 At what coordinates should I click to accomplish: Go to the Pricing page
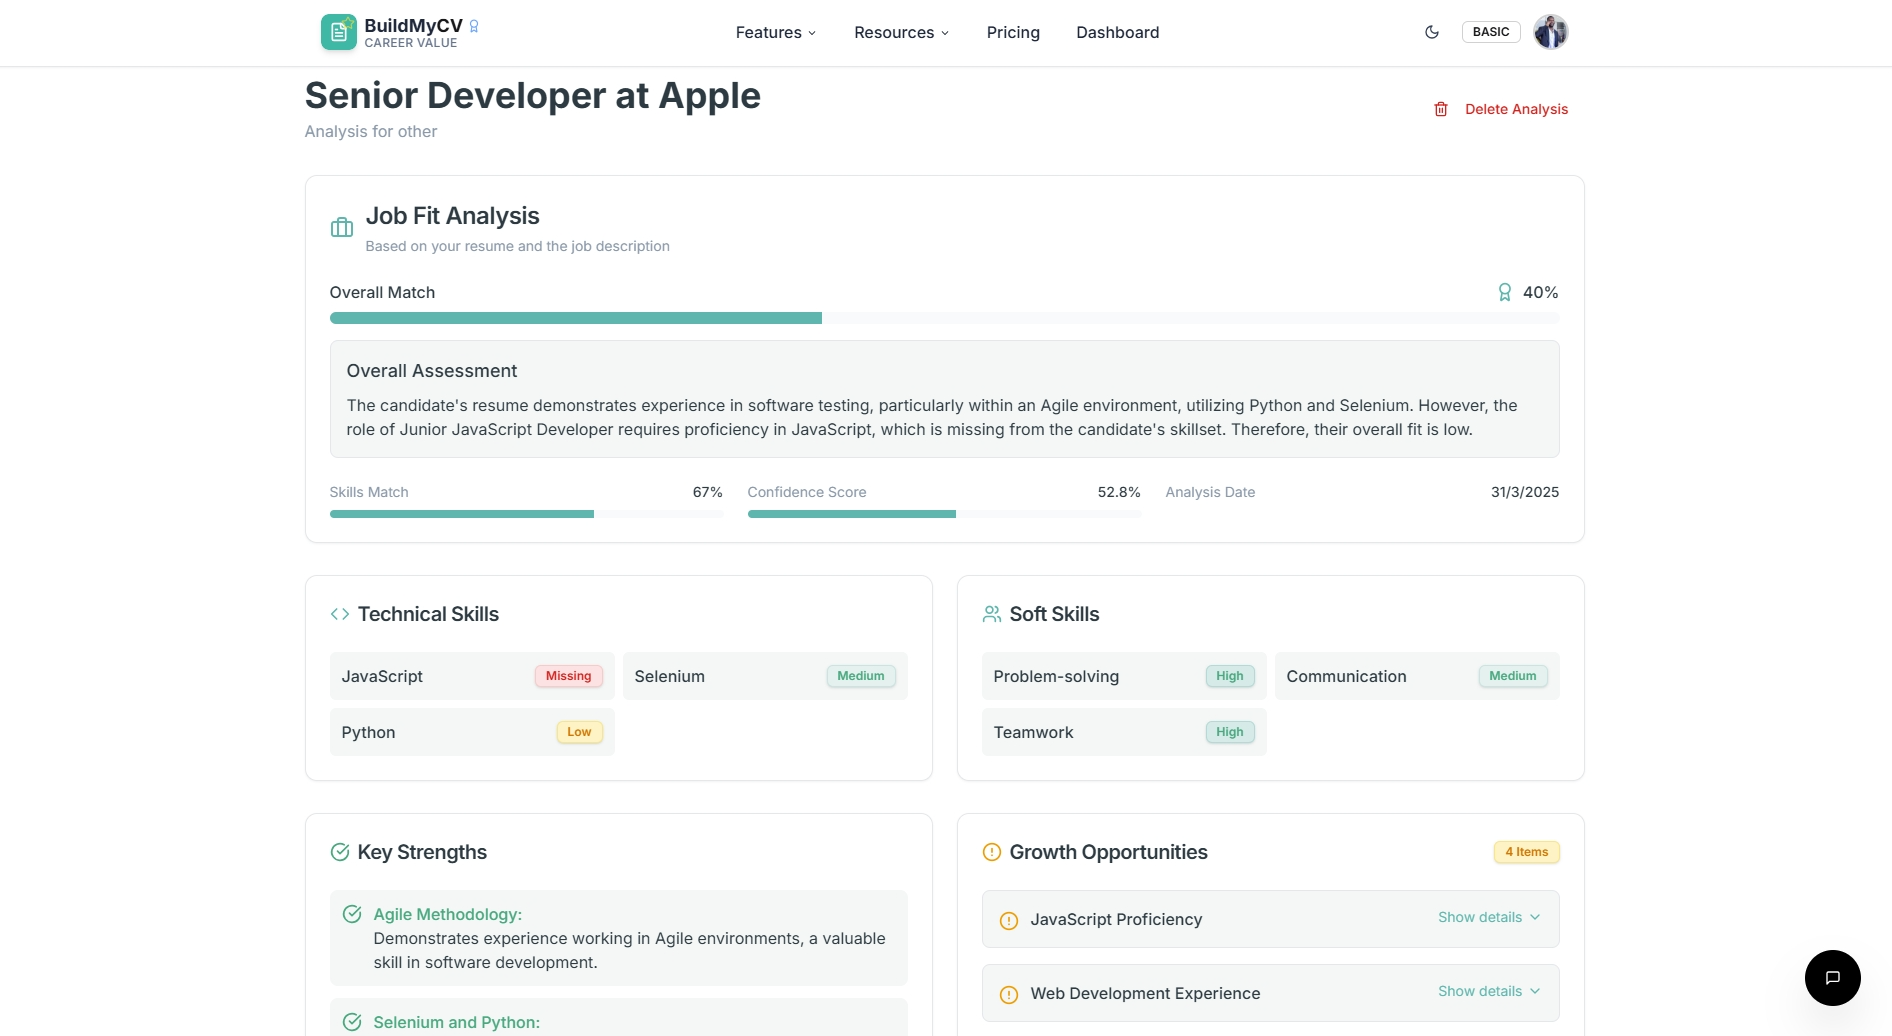point(1013,32)
